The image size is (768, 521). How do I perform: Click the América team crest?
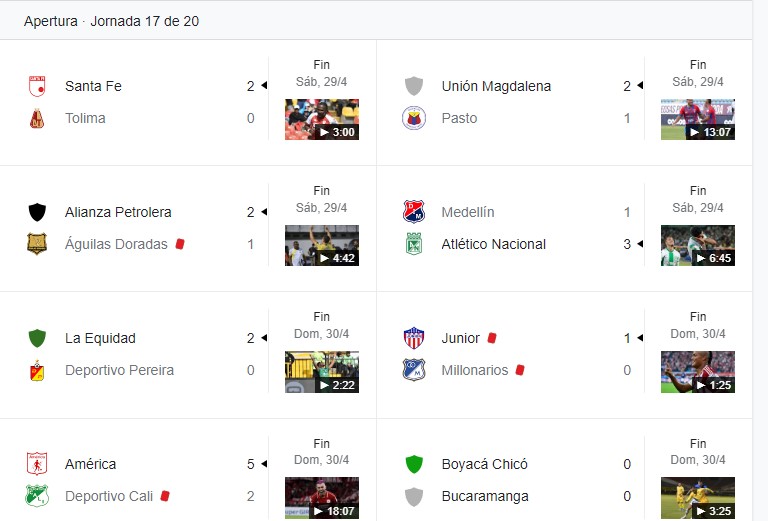tap(37, 464)
